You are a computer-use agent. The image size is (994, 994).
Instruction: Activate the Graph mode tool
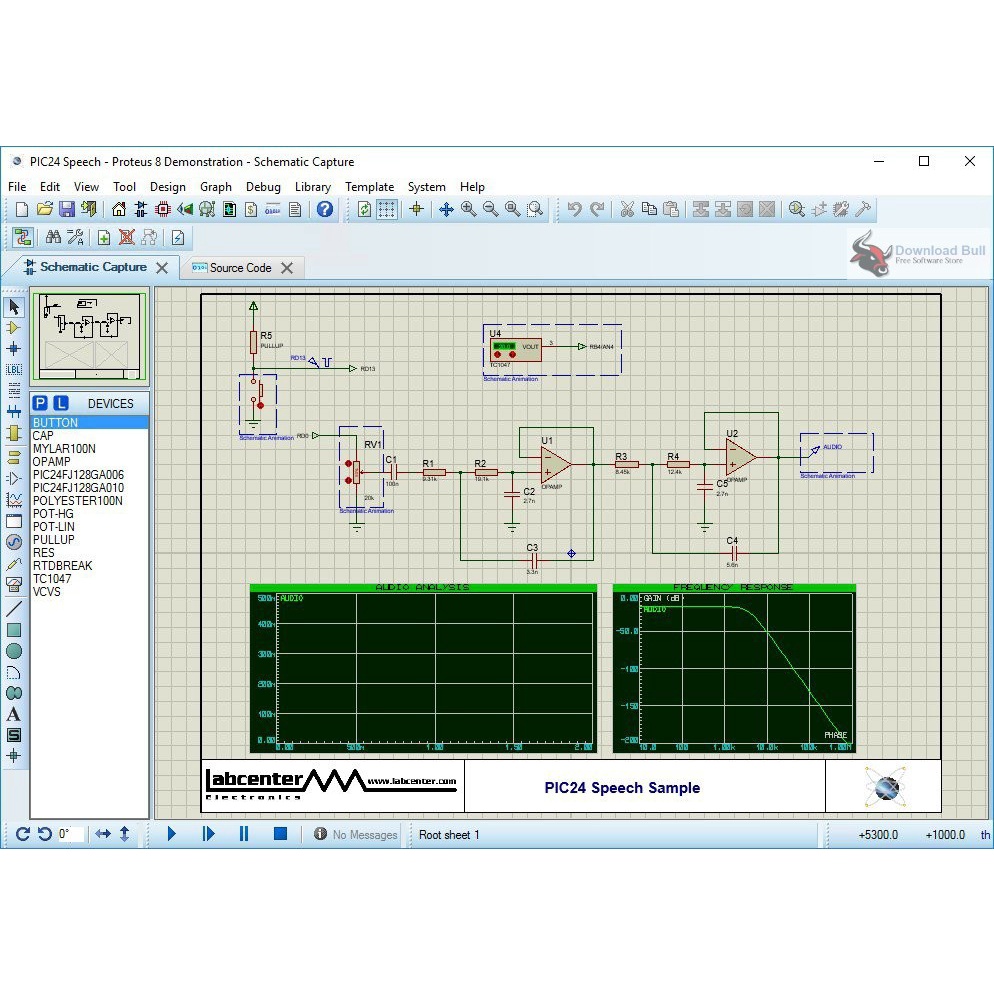(14, 499)
